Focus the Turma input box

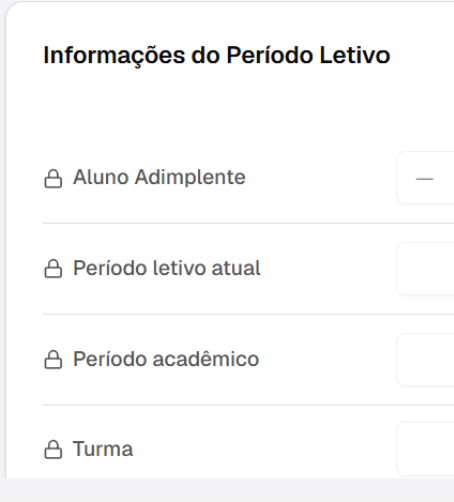425,449
